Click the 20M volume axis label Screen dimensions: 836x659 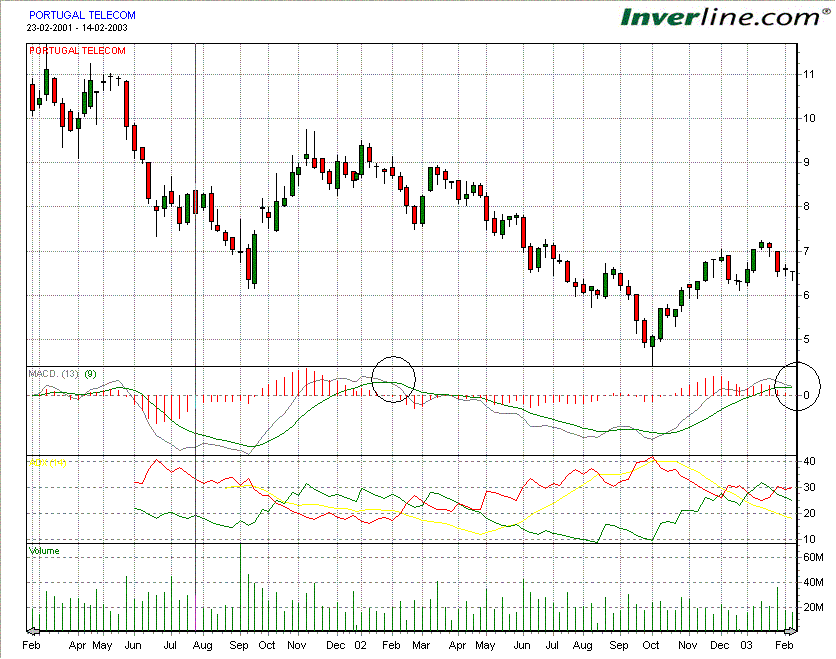click(x=813, y=607)
